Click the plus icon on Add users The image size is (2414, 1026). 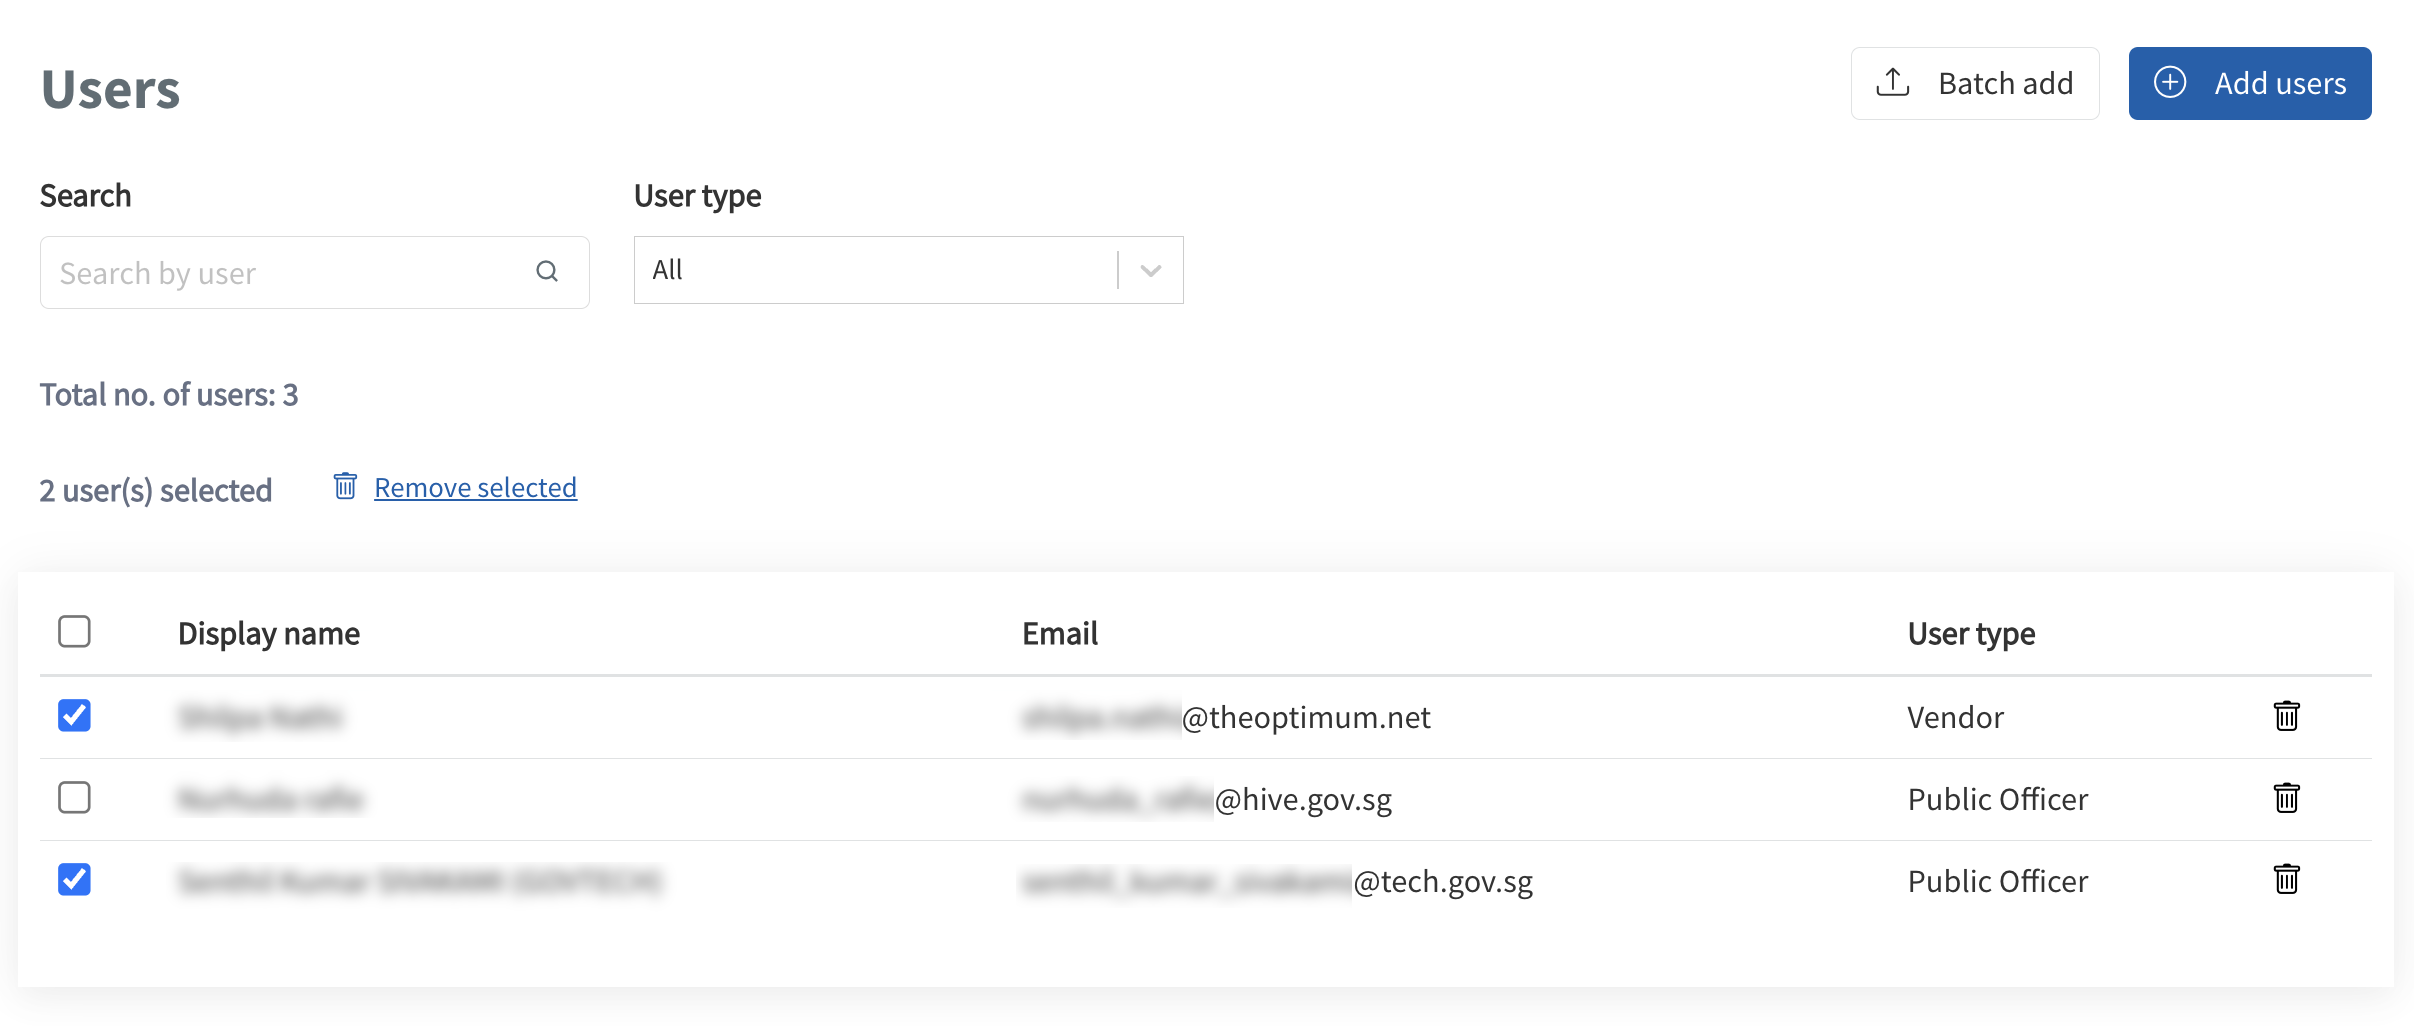(x=2170, y=83)
